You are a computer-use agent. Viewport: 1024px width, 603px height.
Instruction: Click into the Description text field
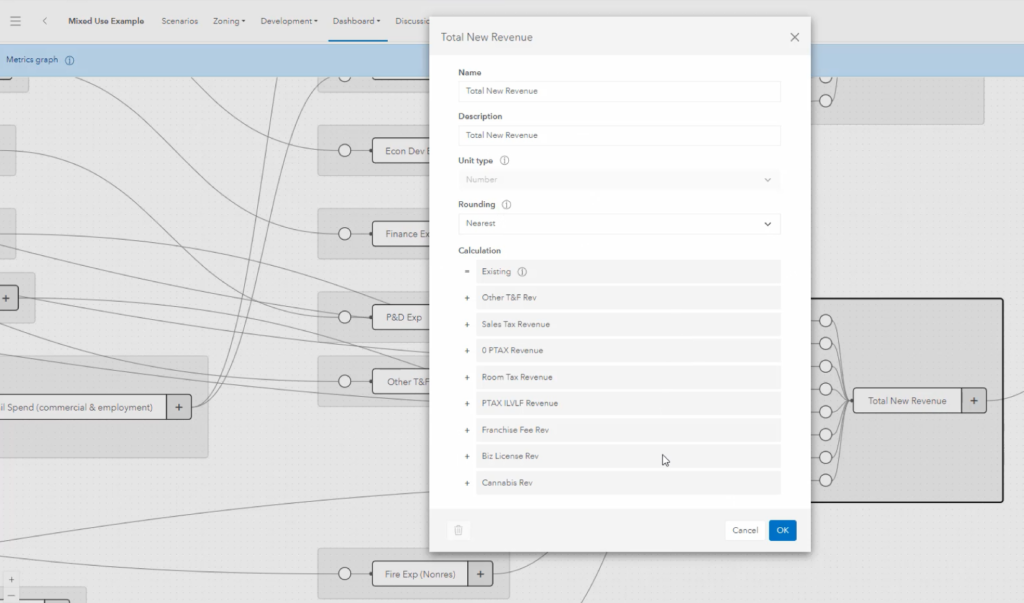click(619, 135)
